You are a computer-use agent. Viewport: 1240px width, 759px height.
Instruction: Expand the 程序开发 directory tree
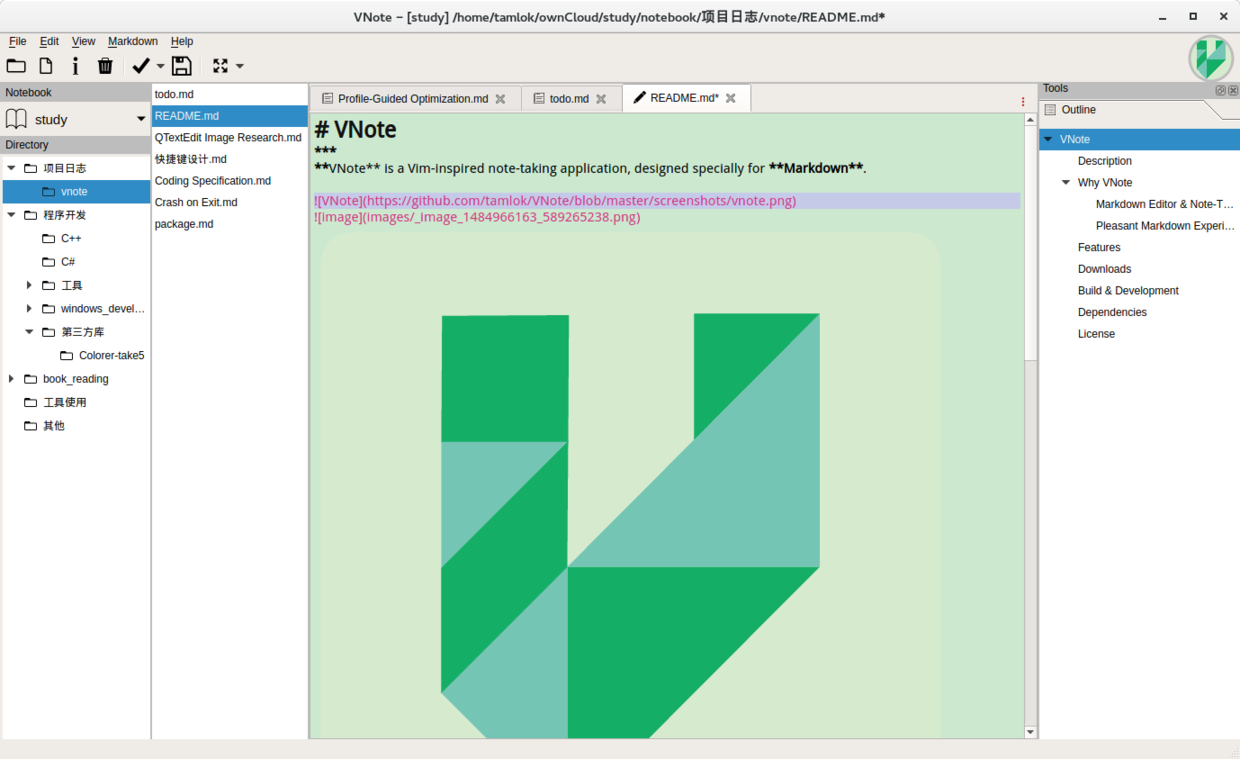[10, 214]
